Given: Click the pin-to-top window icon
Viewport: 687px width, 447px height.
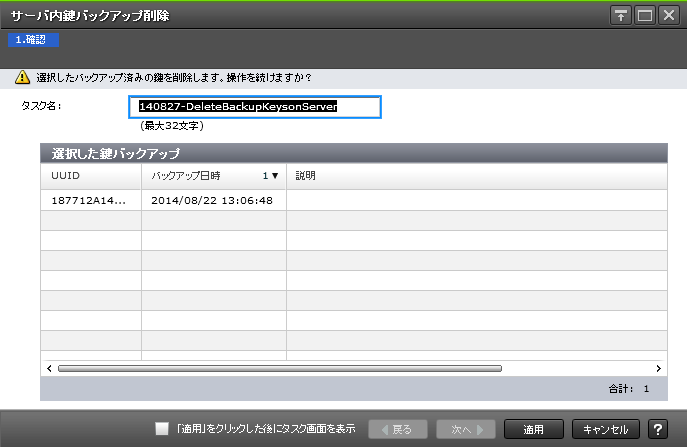Looking at the screenshot, I should 620,16.
